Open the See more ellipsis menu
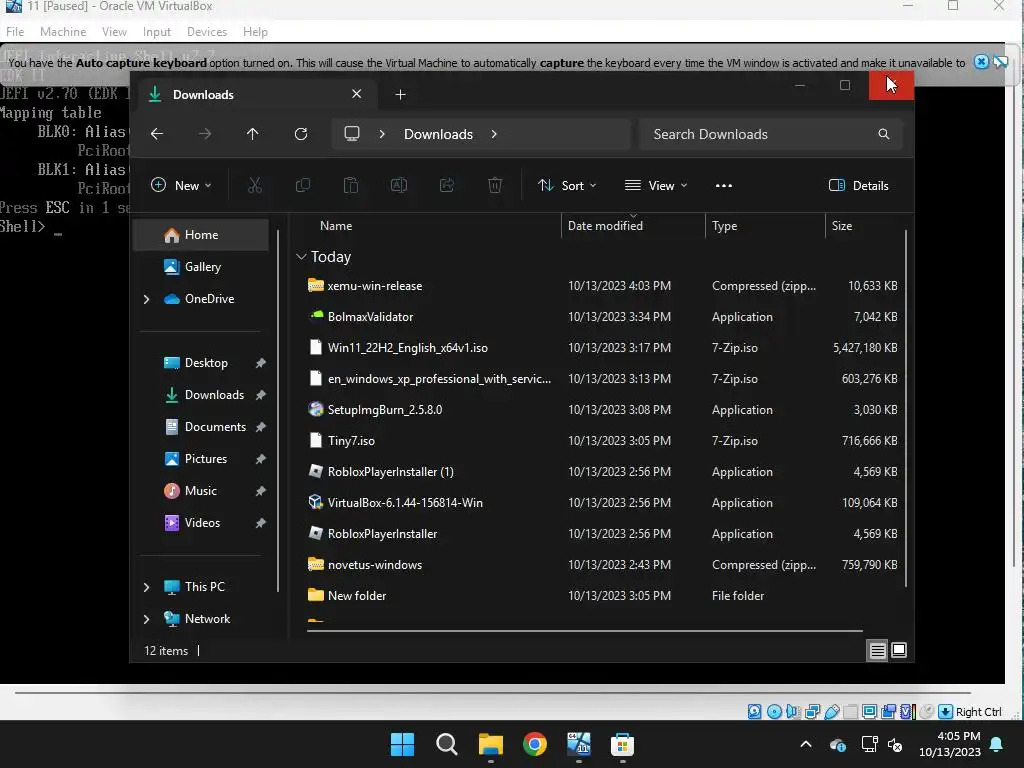 724,185
